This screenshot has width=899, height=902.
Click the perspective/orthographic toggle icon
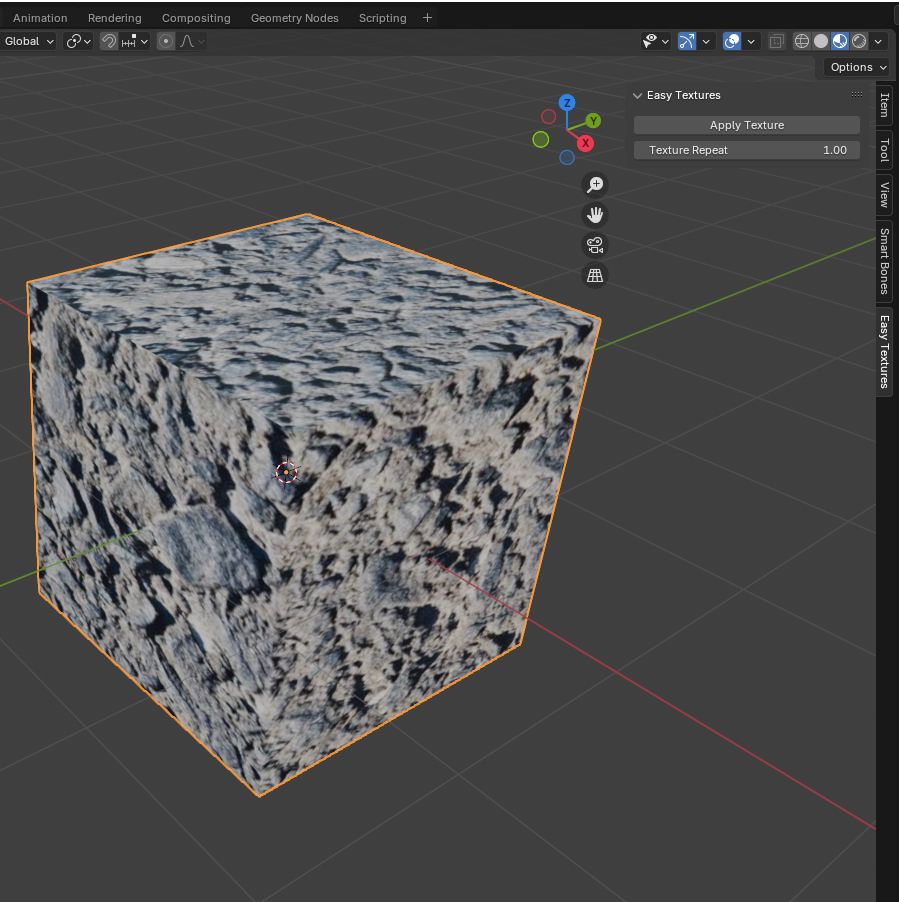(x=595, y=274)
